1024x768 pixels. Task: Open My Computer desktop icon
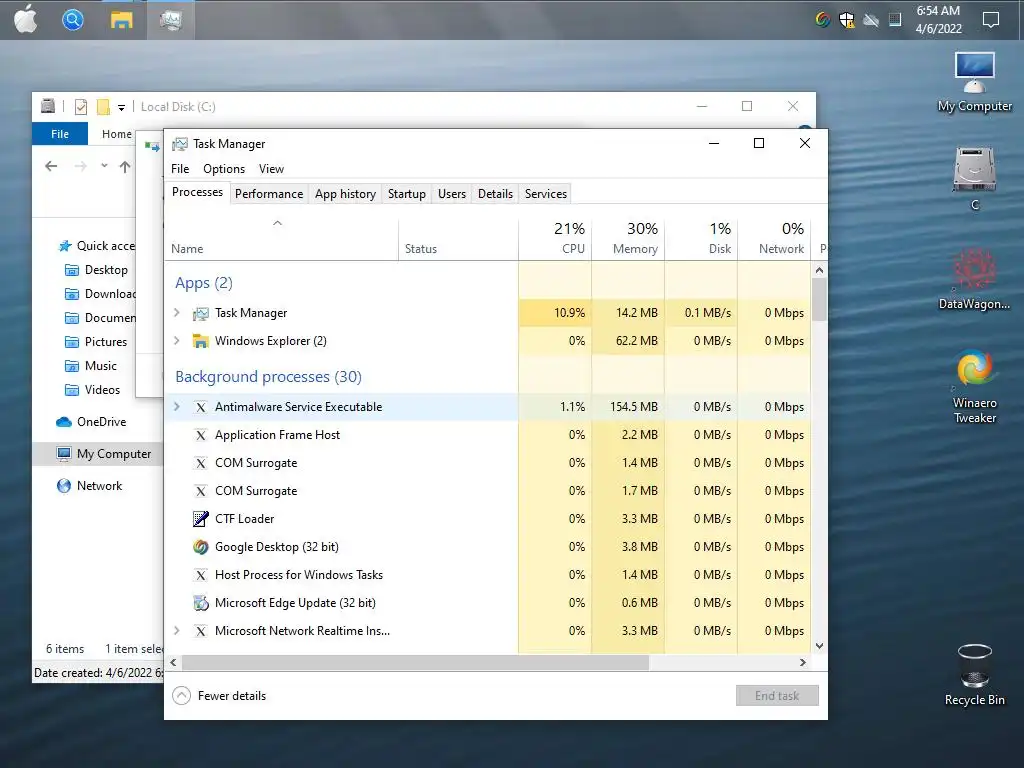tap(974, 82)
